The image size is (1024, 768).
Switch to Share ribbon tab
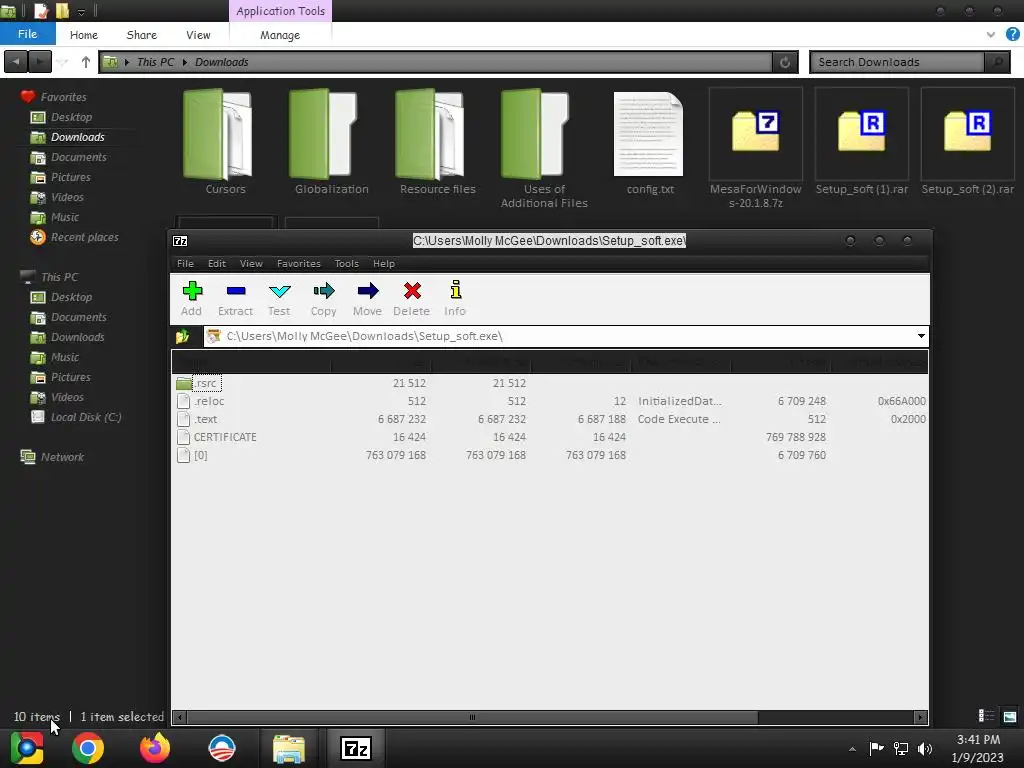tap(142, 35)
